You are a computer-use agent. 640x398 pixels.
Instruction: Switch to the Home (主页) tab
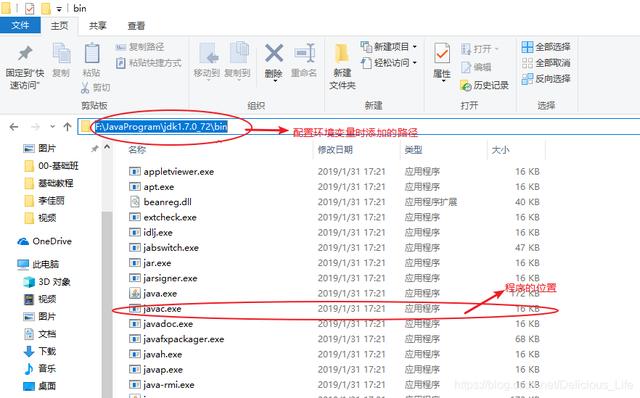click(59, 26)
